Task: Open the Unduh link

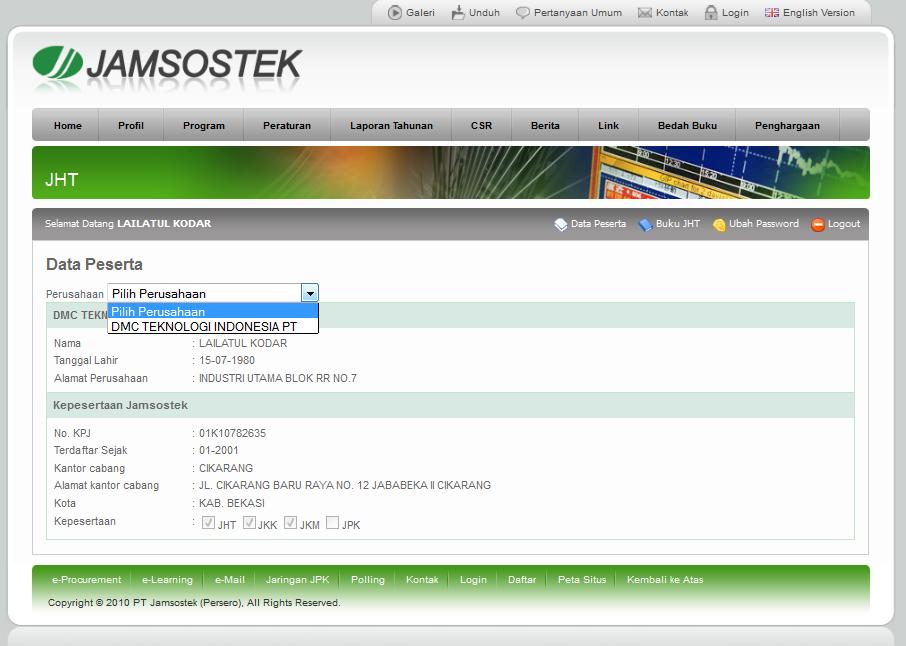Action: click(x=484, y=13)
